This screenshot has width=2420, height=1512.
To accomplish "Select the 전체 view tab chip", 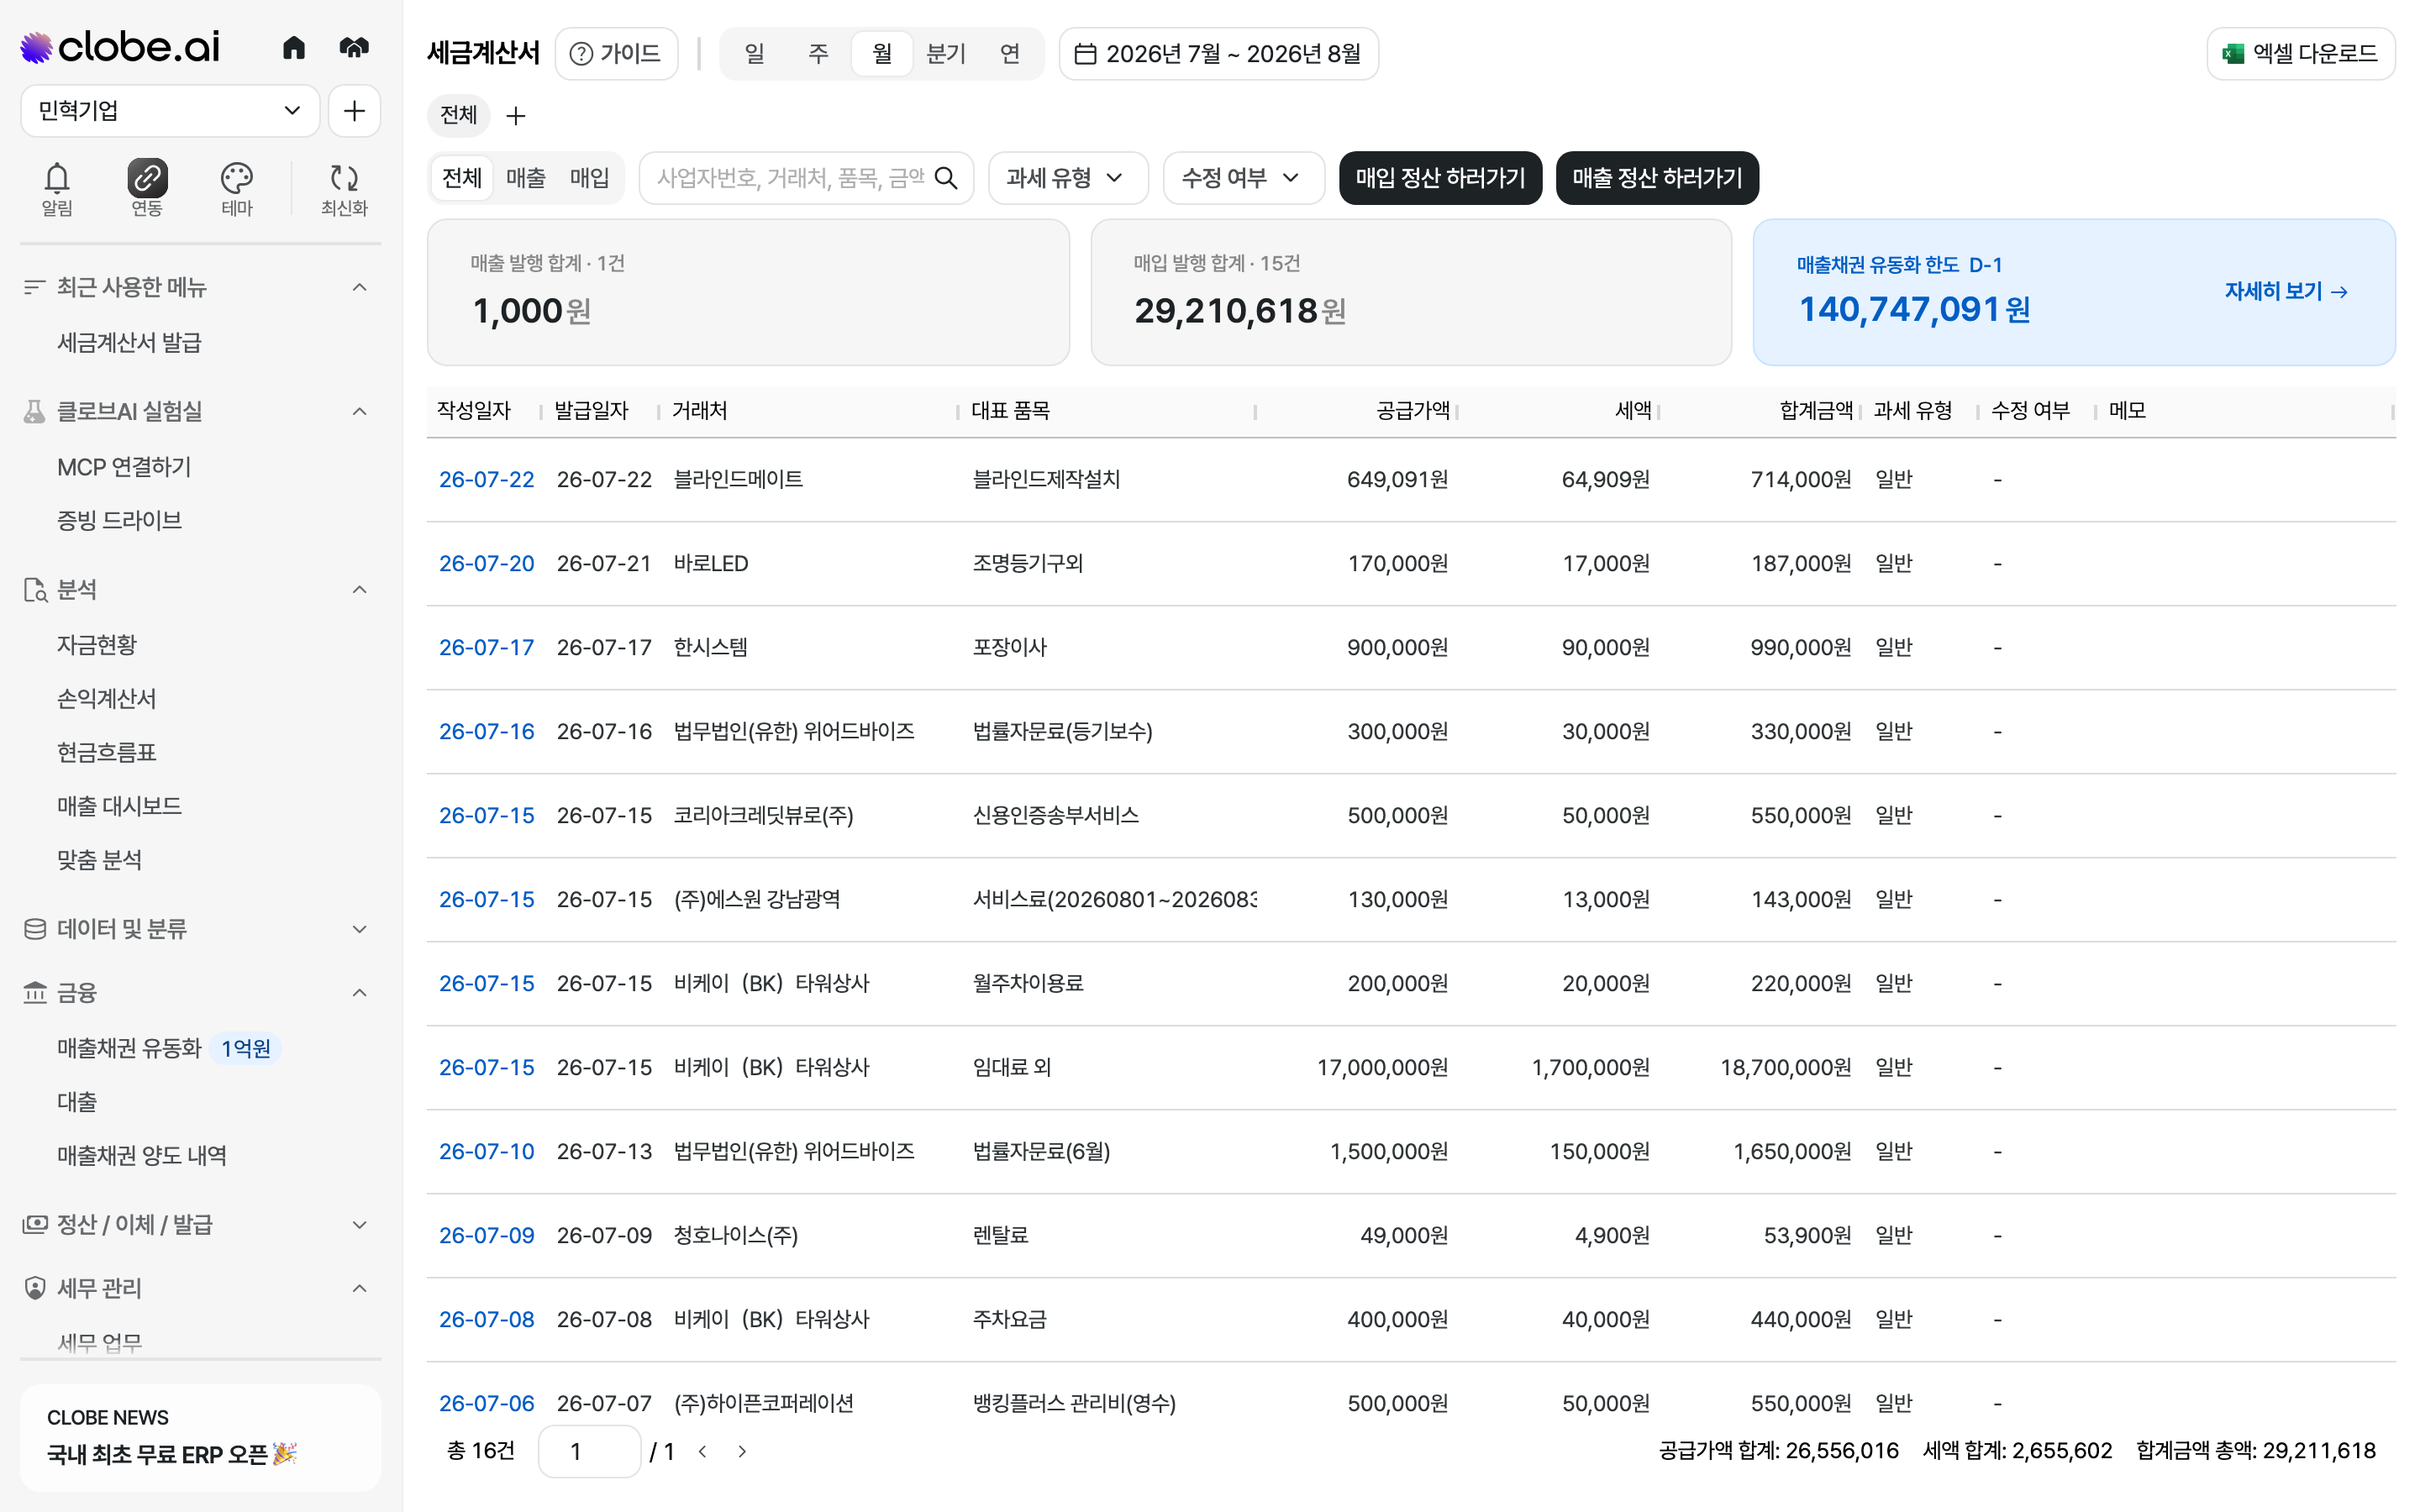I will point(459,115).
